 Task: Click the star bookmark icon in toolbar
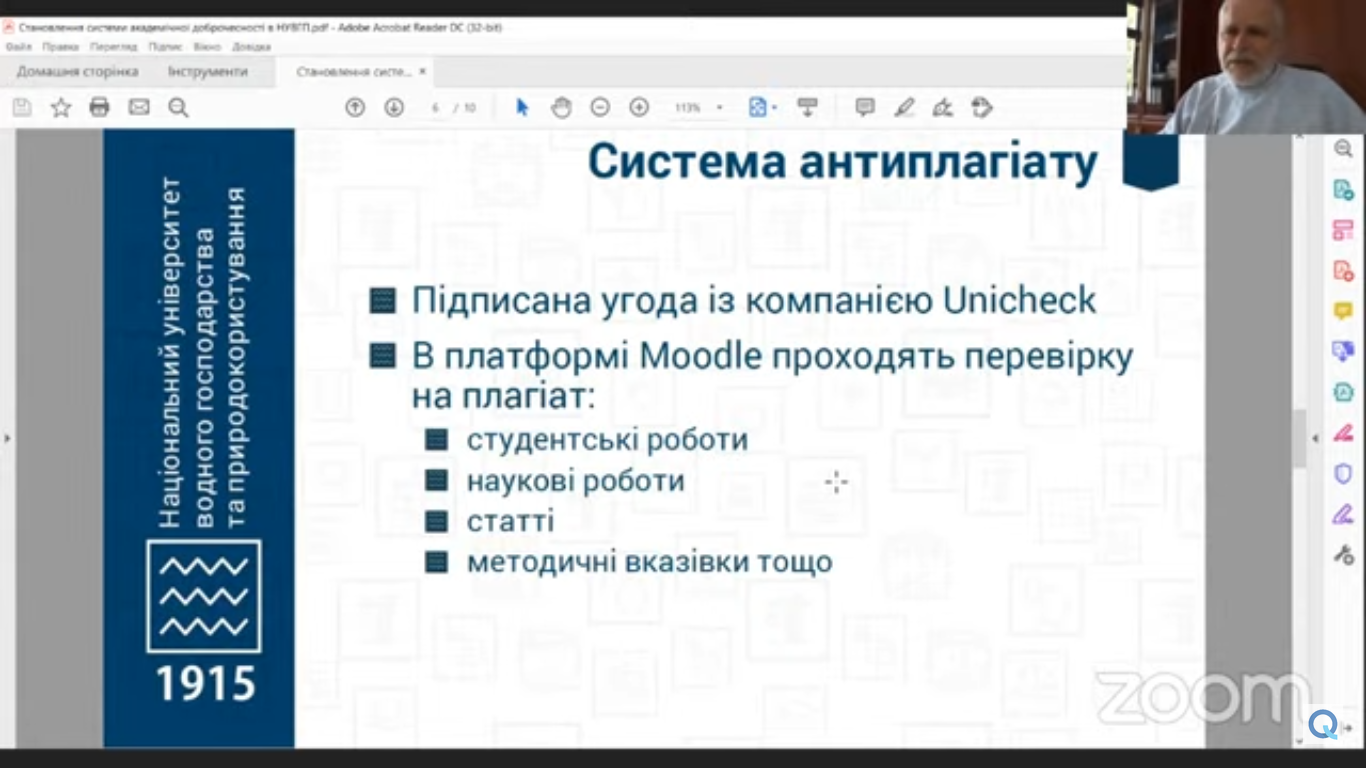tap(61, 108)
